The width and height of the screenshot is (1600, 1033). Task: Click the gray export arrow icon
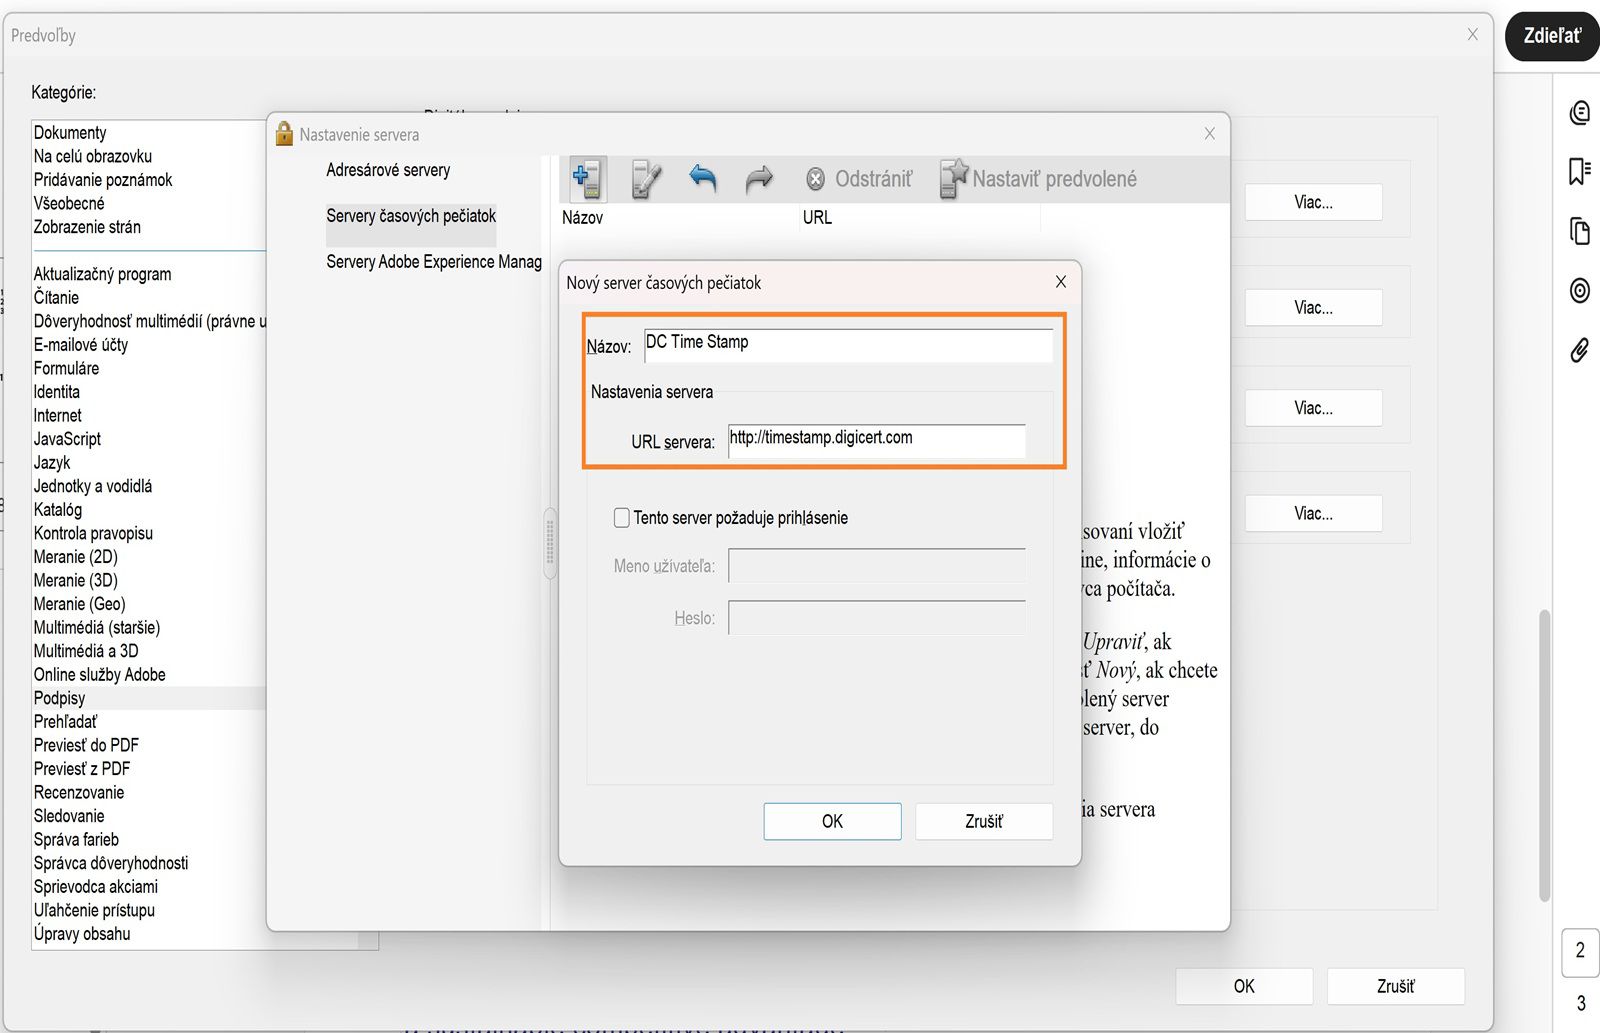coord(759,179)
